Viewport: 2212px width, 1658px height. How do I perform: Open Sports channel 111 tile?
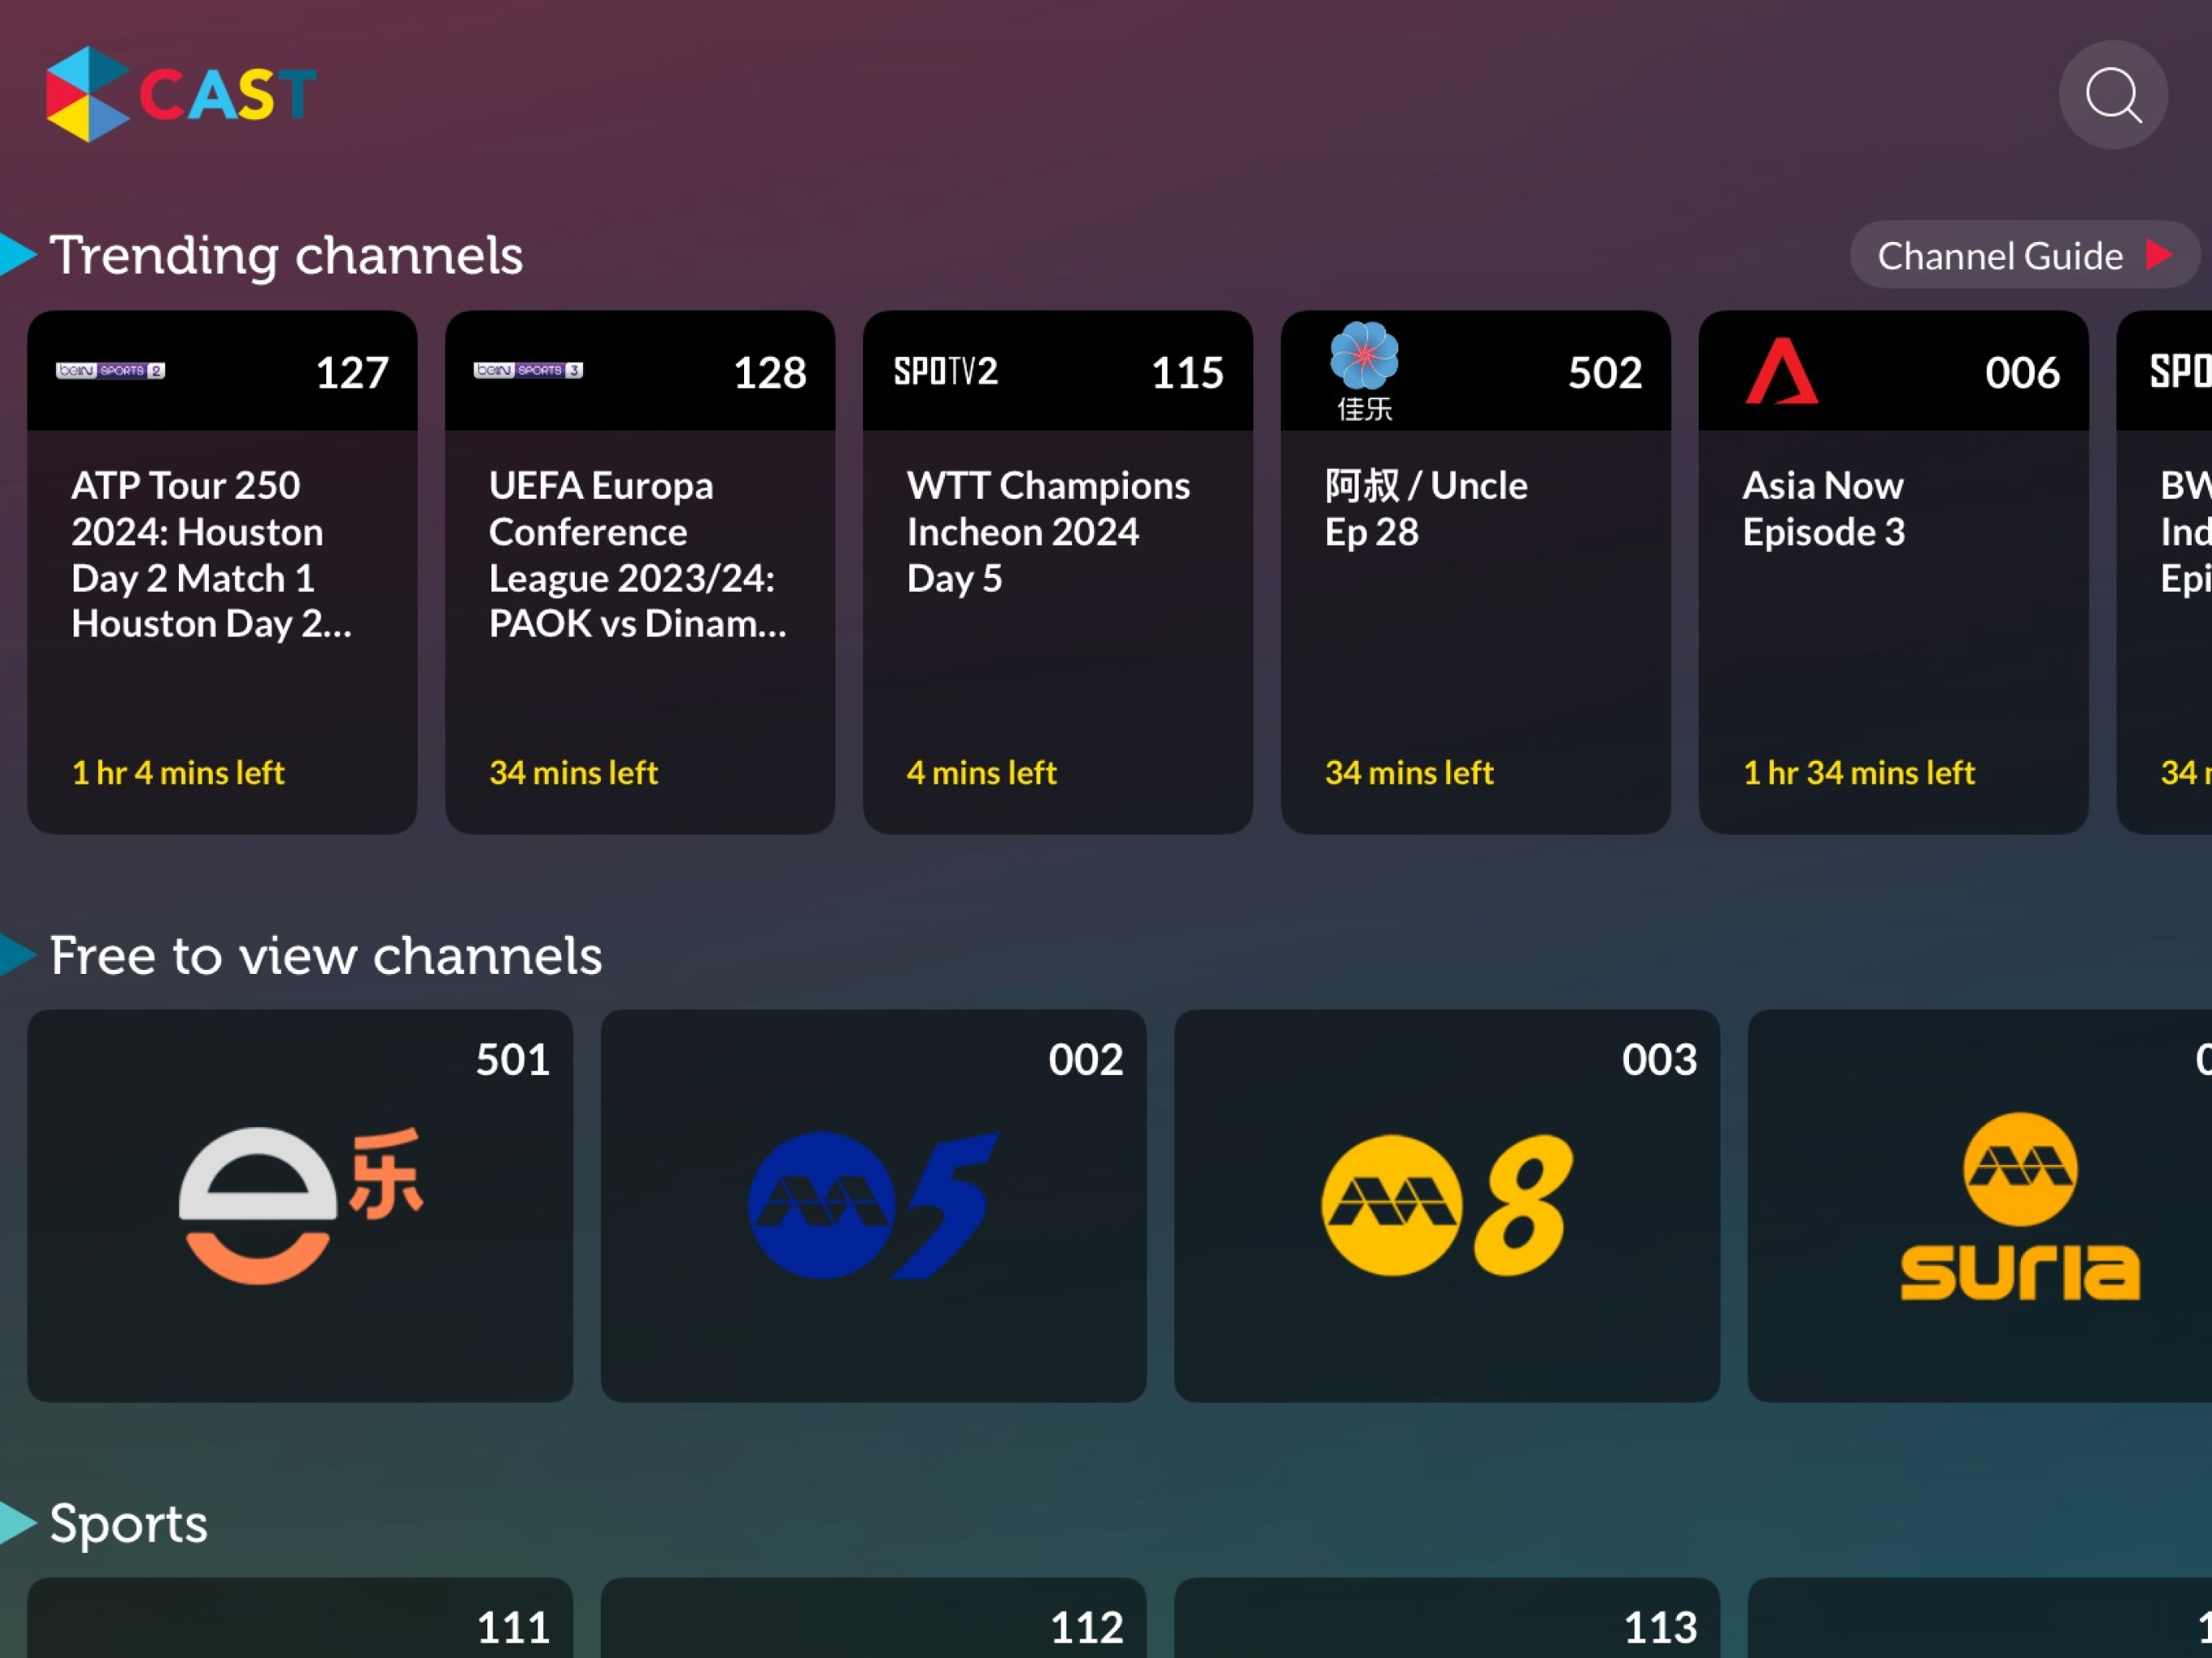(300, 1618)
